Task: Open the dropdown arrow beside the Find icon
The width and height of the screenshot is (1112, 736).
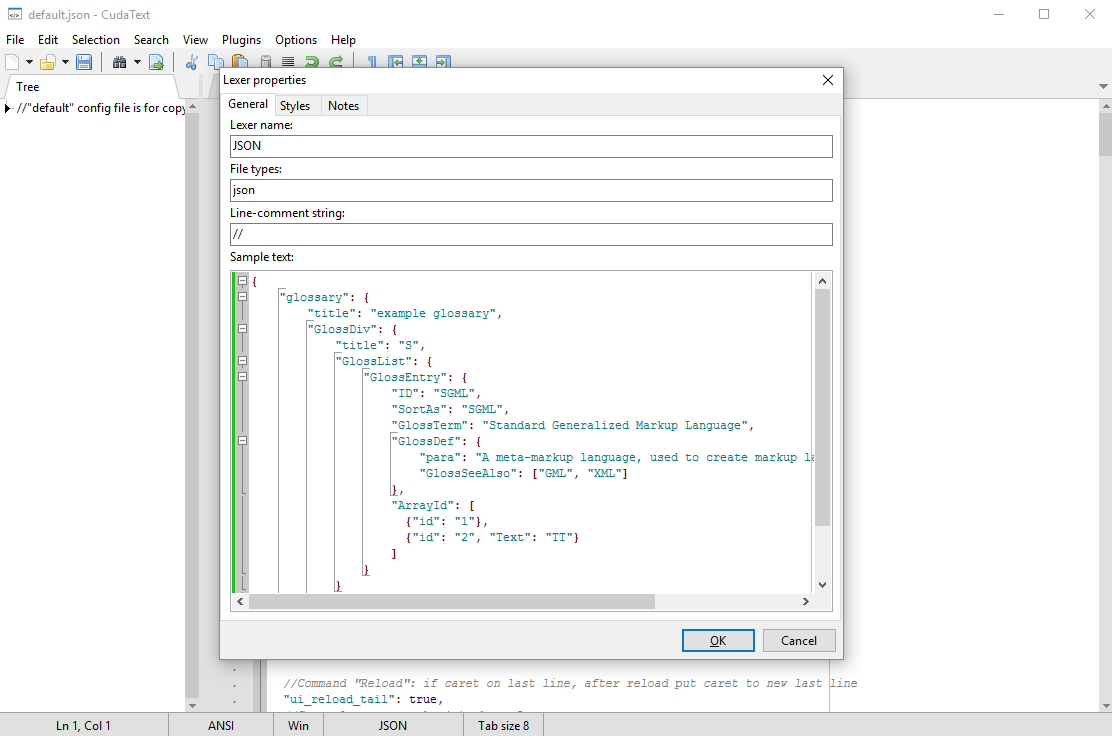Action: click(137, 62)
